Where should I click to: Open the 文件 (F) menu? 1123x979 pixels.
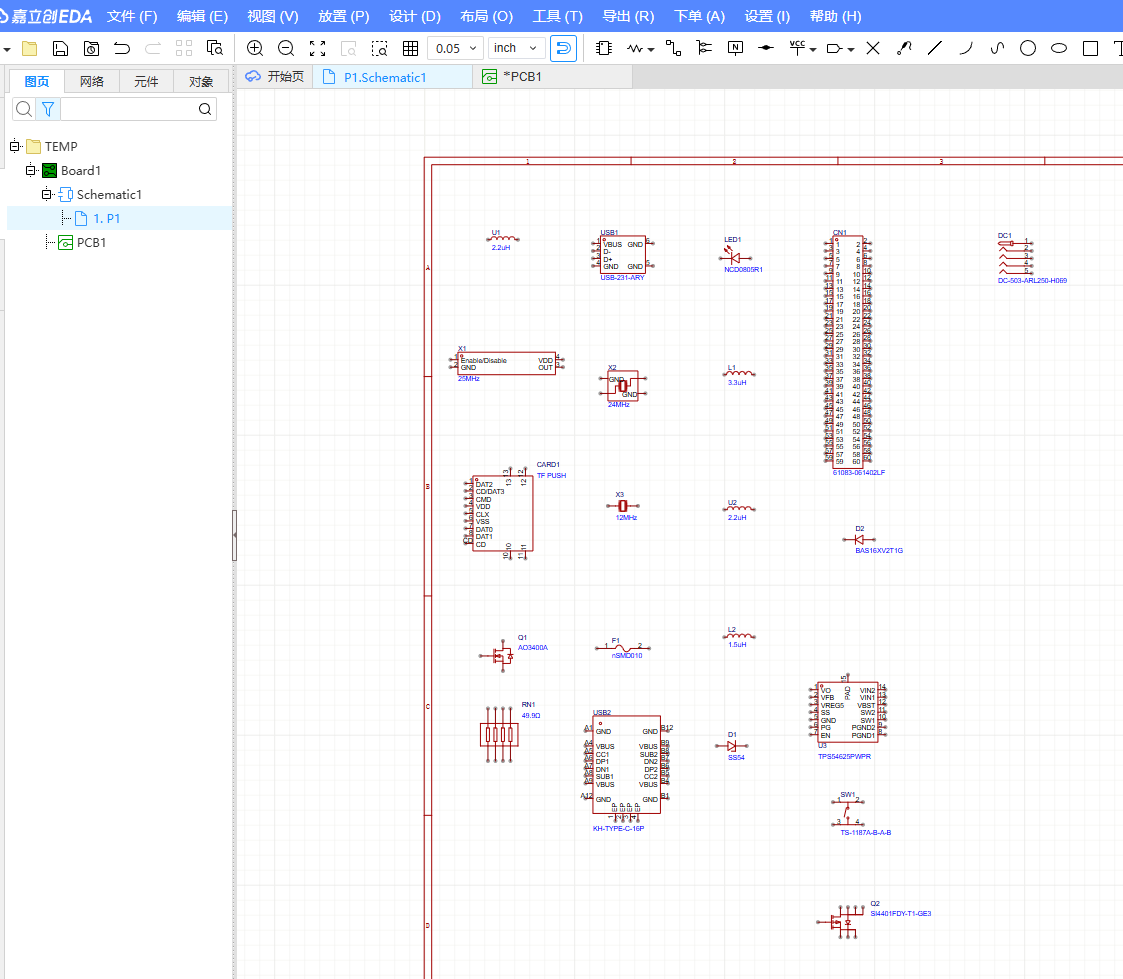tap(132, 16)
